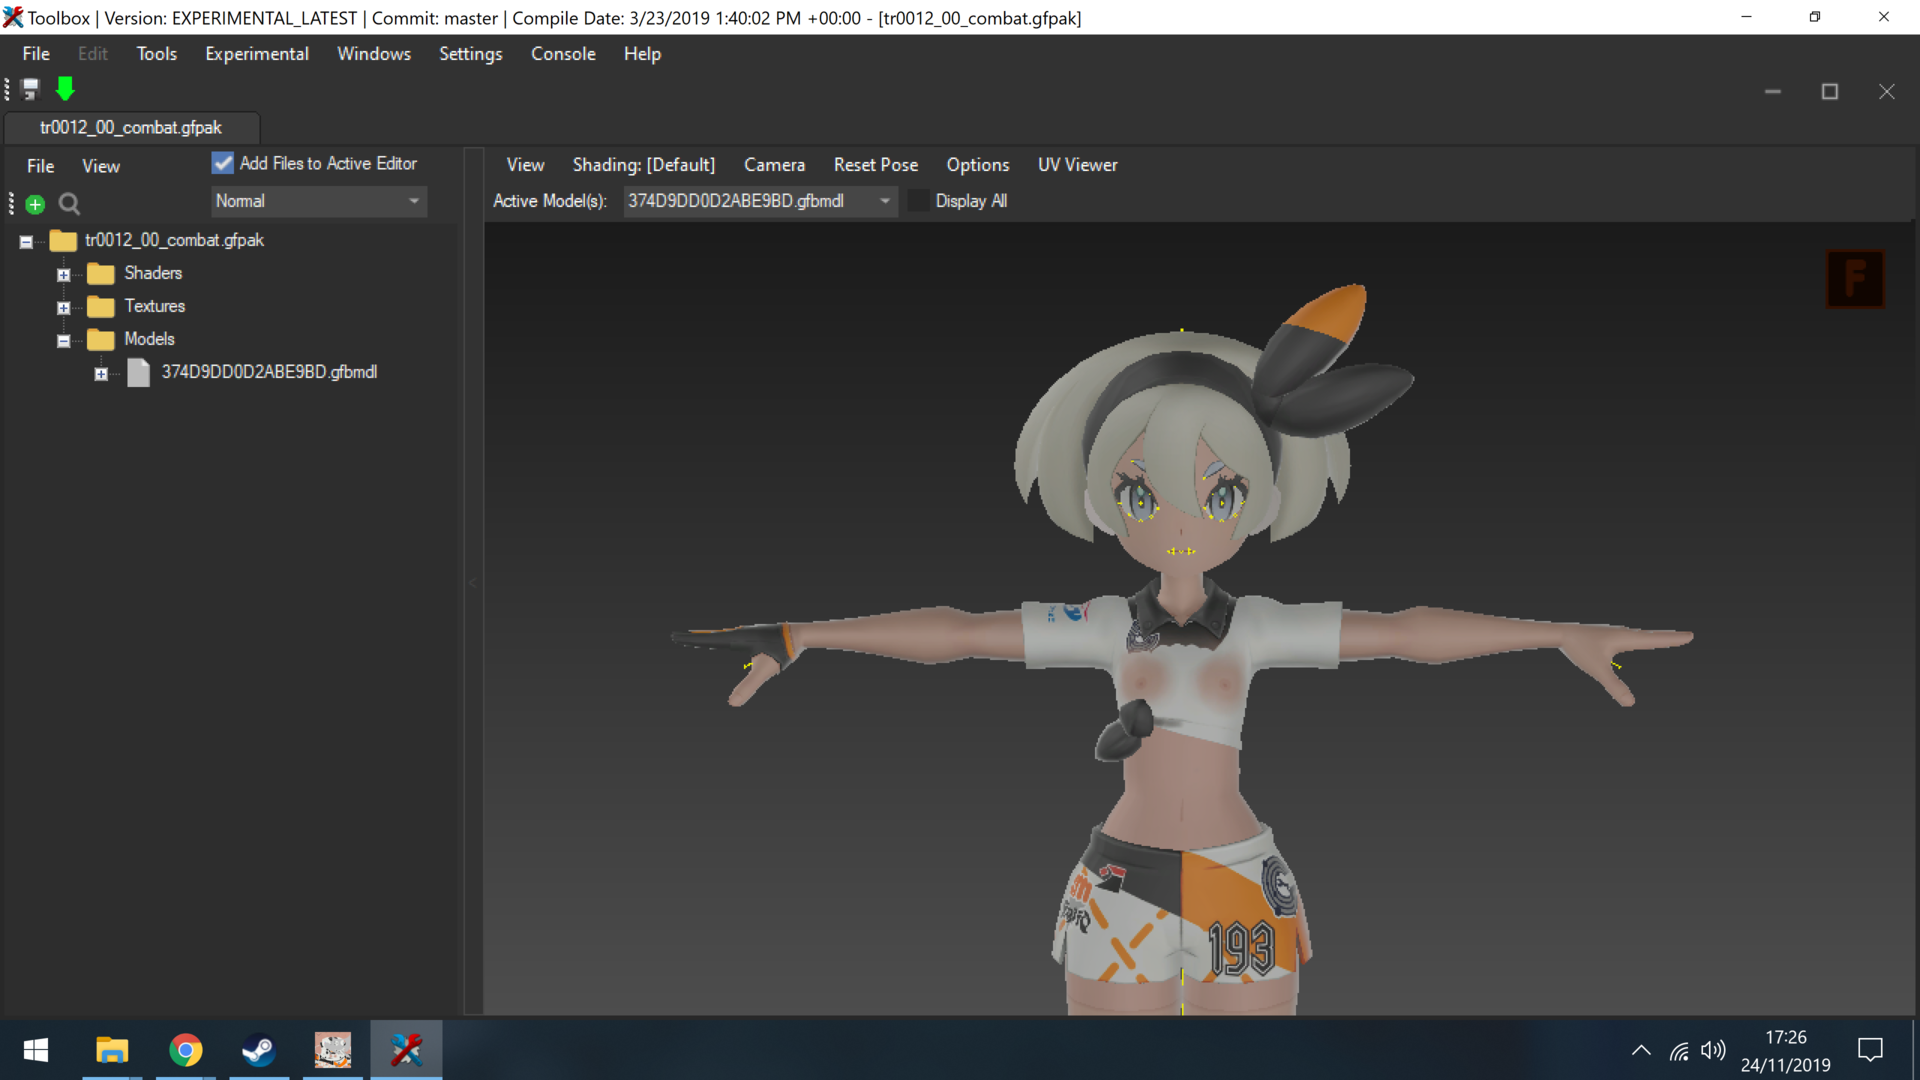Open Google Chrome from the taskbar
Screen dimensions: 1920x1080
click(x=186, y=1050)
